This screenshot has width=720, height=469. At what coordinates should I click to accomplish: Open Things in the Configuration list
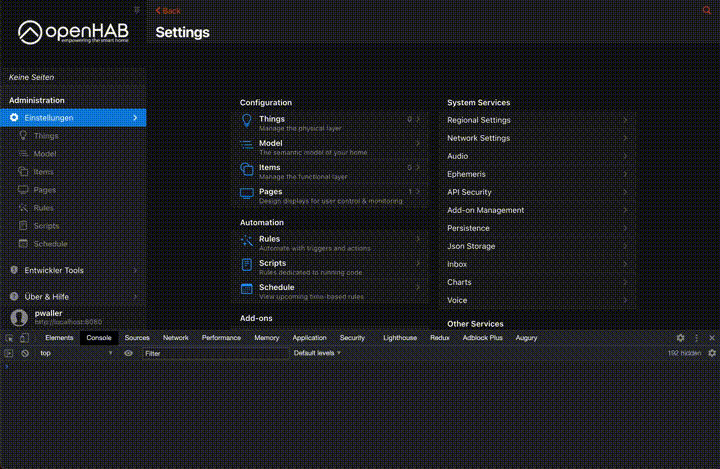[x=330, y=123]
